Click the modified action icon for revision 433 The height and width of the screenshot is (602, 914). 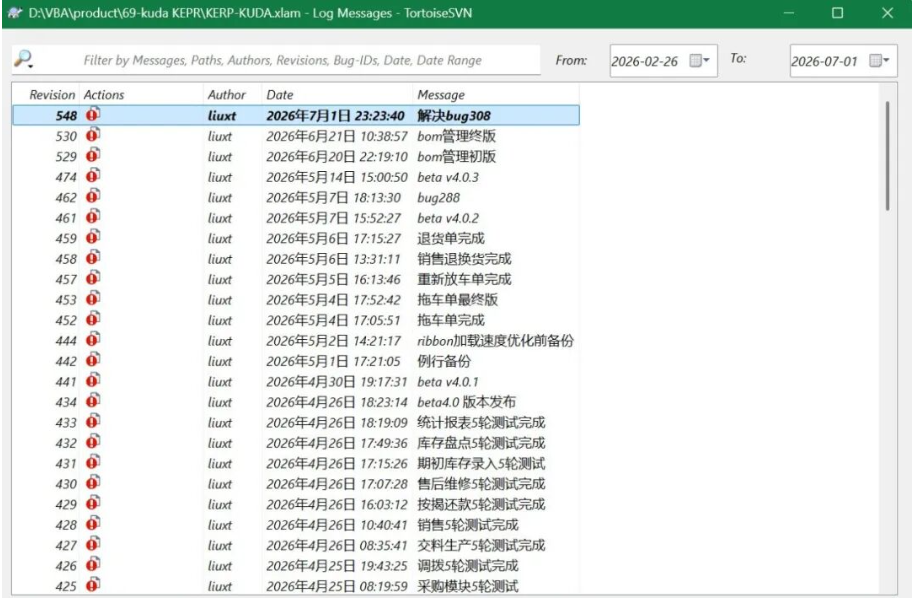coord(93,421)
